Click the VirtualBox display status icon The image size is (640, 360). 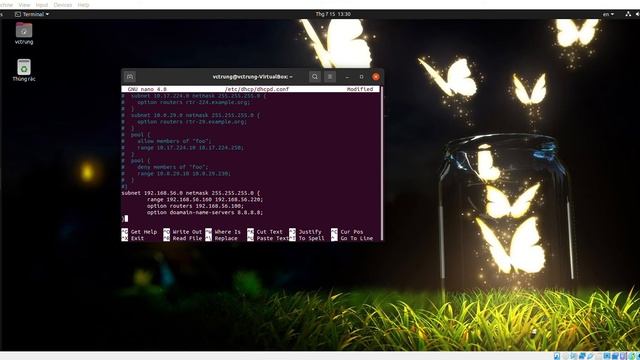click(607, 356)
